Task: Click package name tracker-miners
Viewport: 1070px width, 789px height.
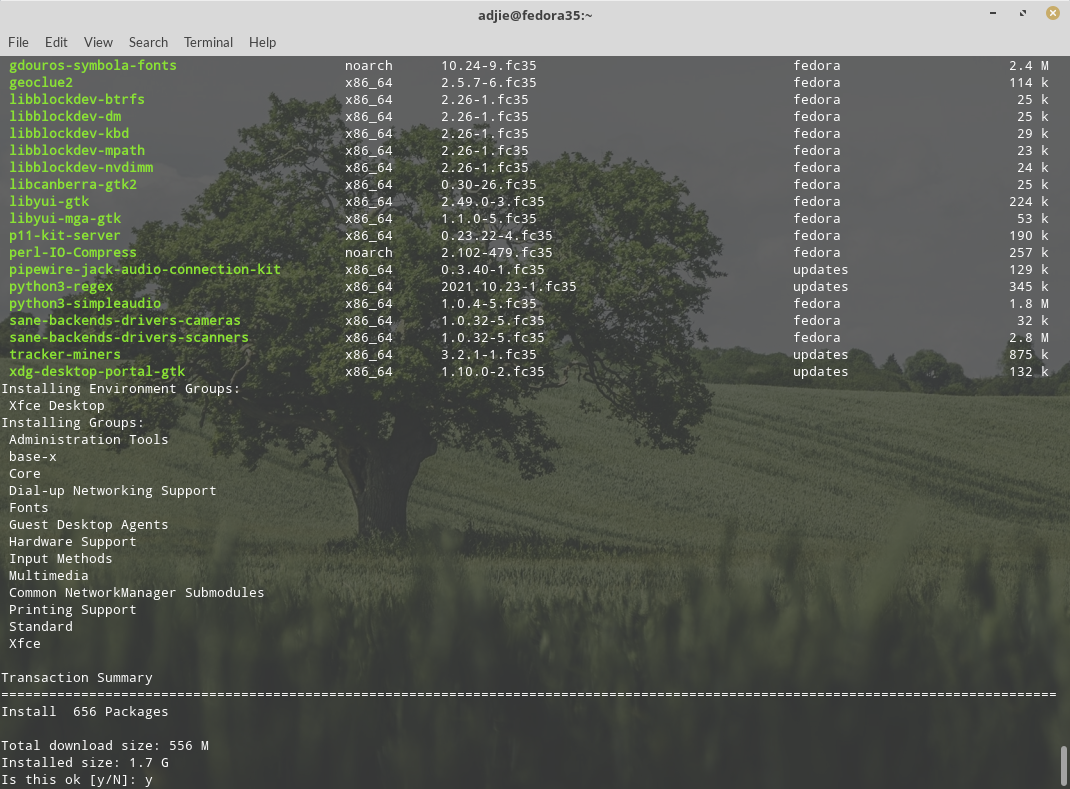Action: tap(65, 355)
